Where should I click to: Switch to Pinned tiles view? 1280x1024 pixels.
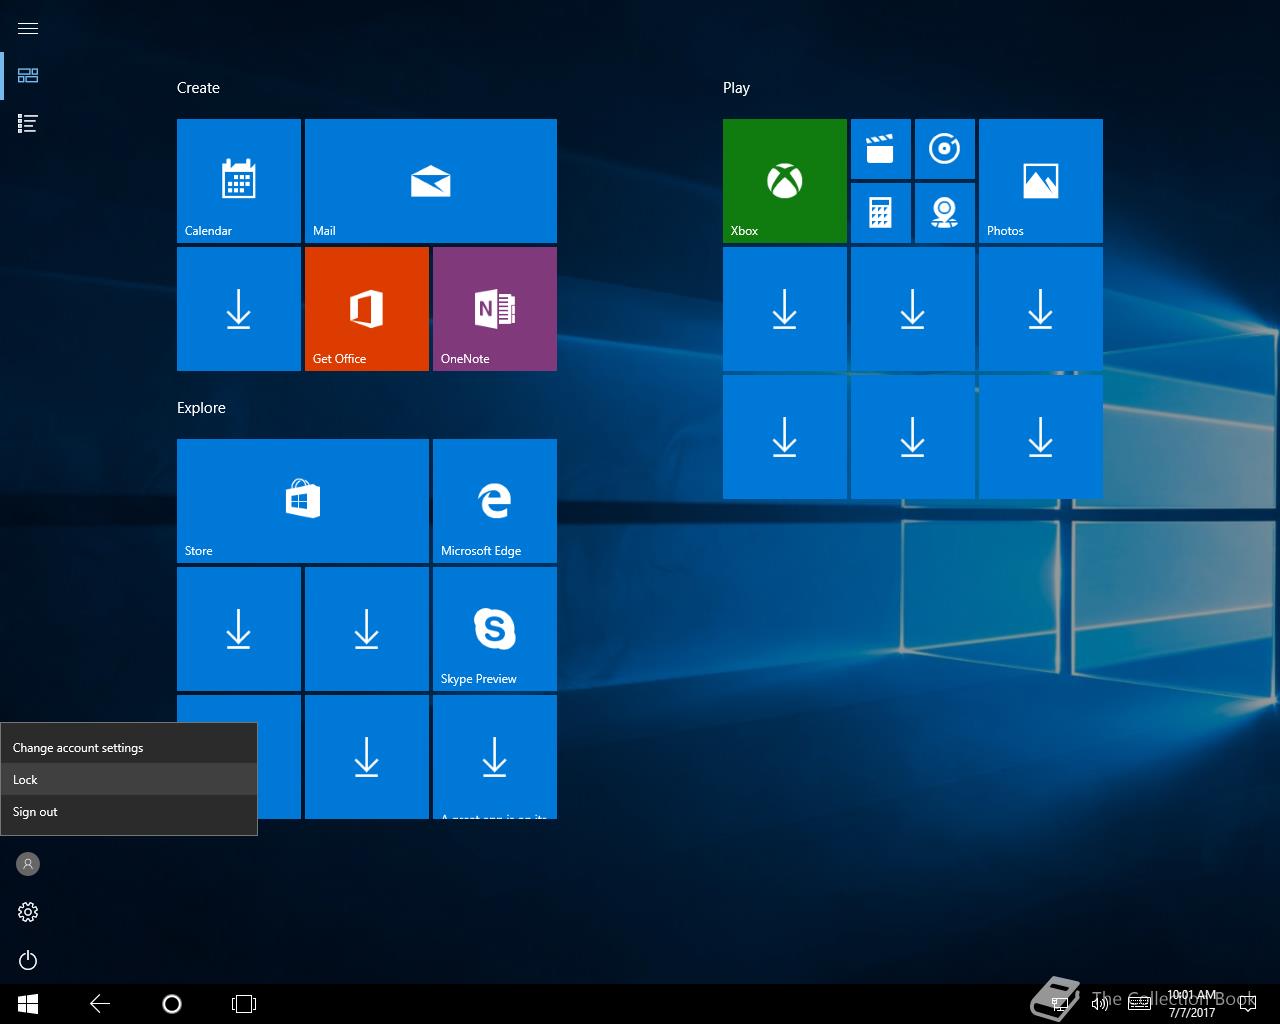click(x=28, y=76)
